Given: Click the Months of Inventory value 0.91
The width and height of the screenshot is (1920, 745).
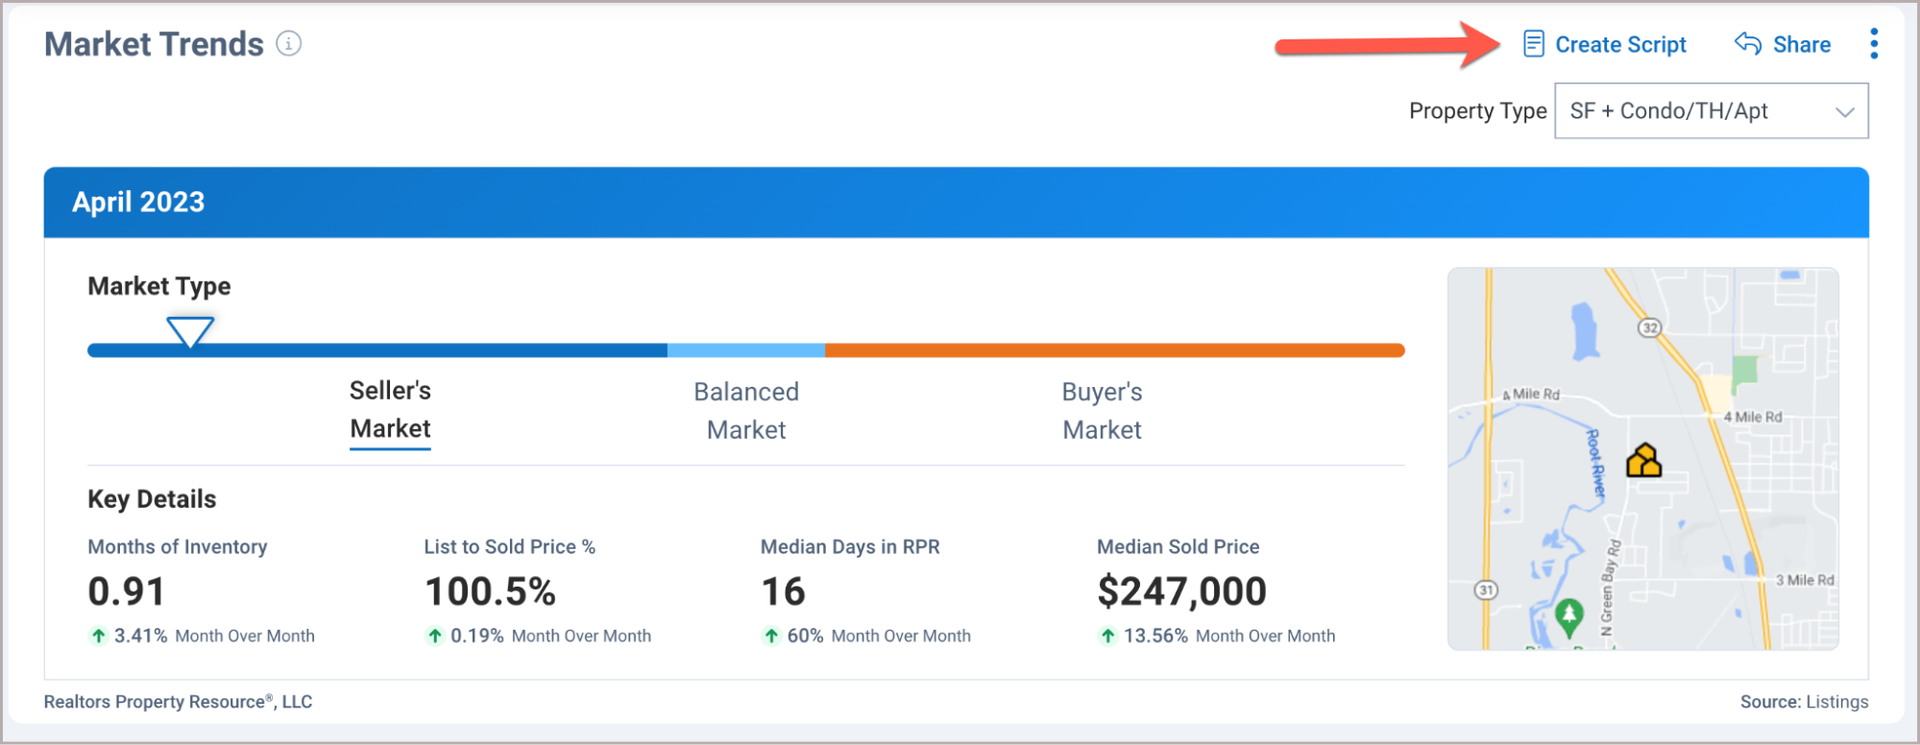Looking at the screenshot, I should (126, 592).
